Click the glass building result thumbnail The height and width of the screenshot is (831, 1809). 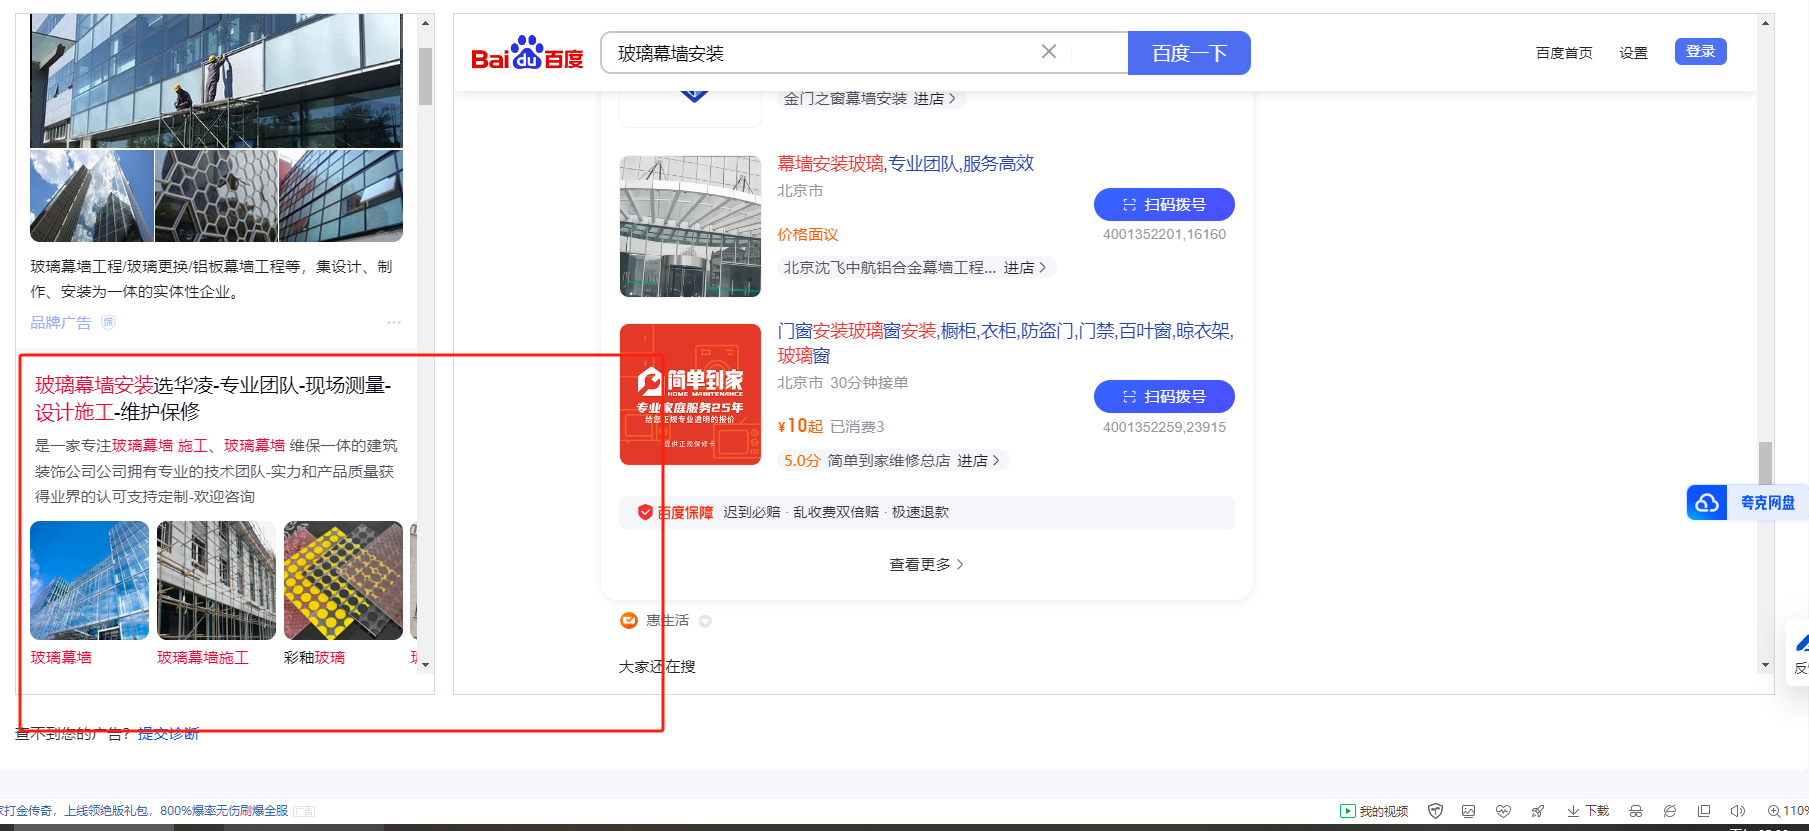690,226
